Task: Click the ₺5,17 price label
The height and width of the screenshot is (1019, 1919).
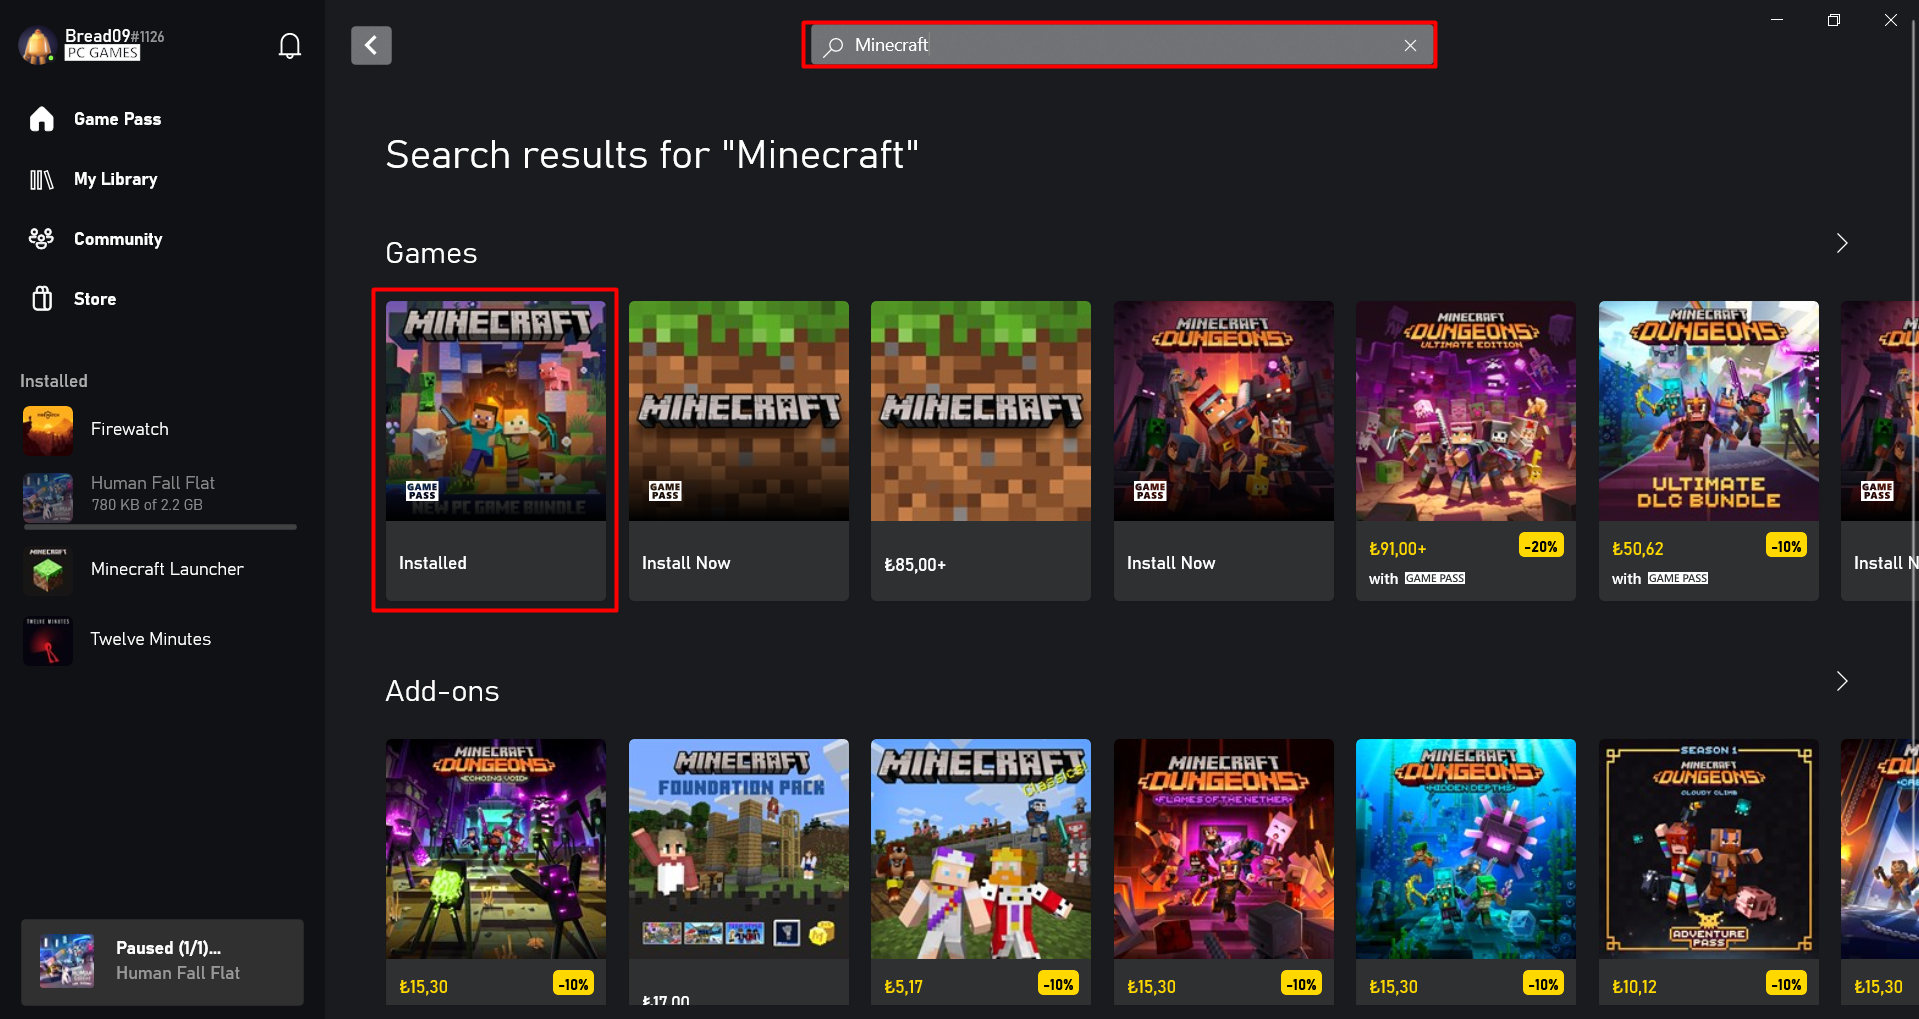Action: click(x=904, y=987)
